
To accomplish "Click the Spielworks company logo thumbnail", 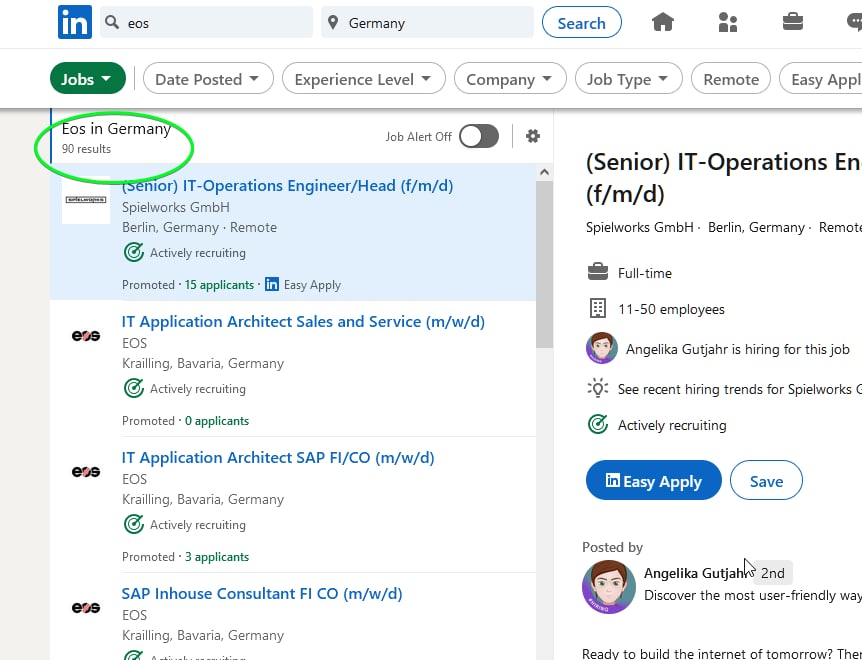I will 86,200.
